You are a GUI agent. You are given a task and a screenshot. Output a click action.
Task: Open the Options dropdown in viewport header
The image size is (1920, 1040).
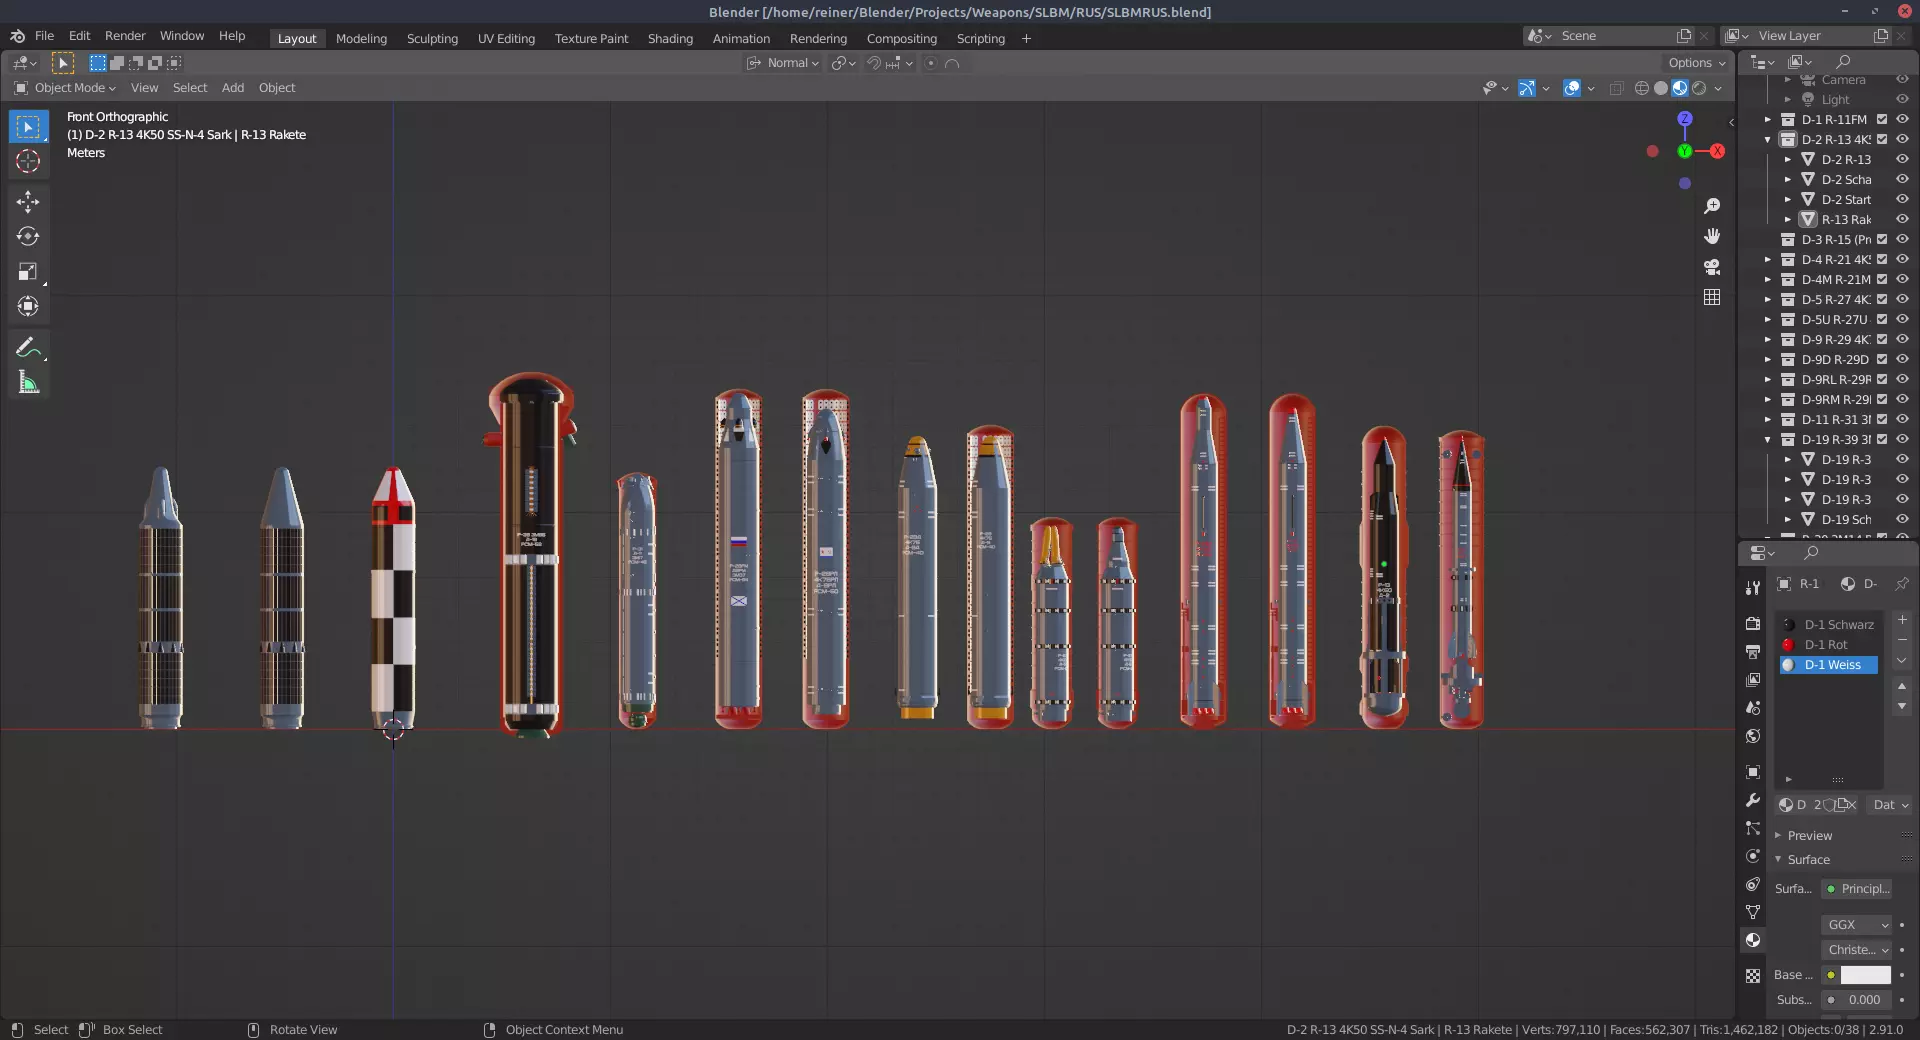tap(1696, 63)
